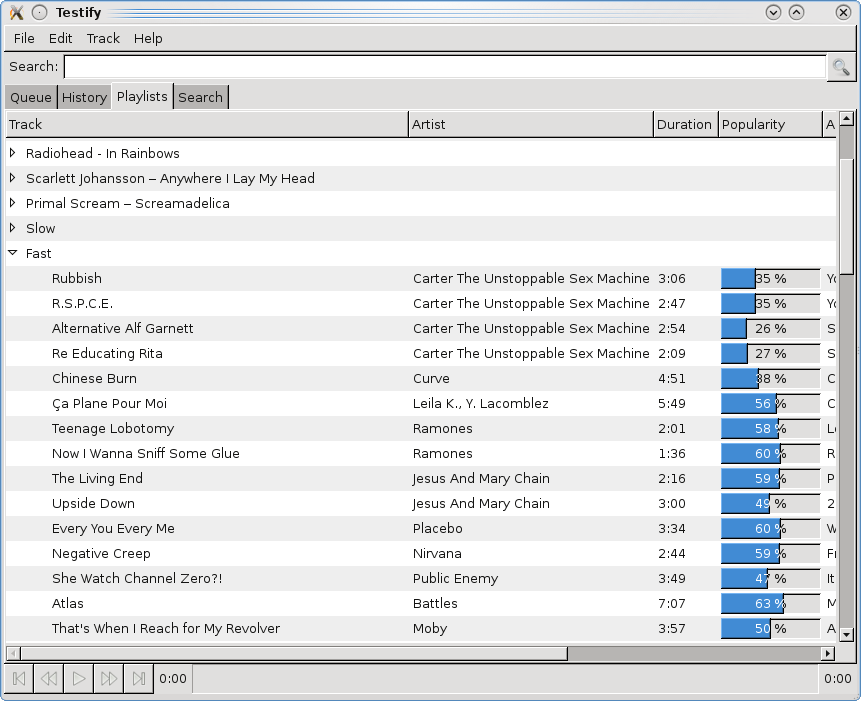Viewport: 861px width, 701px height.
Task: Switch to the History tab
Action: (84, 97)
